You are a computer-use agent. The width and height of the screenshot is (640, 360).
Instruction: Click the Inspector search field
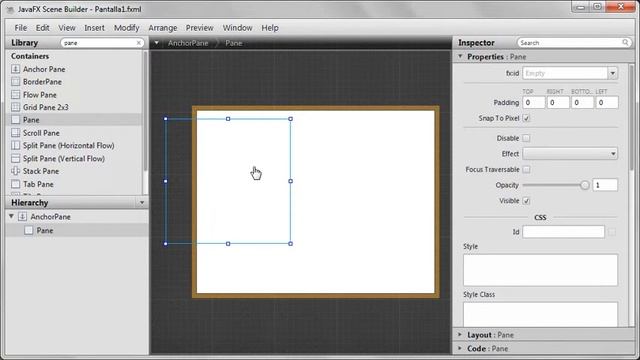tap(573, 42)
